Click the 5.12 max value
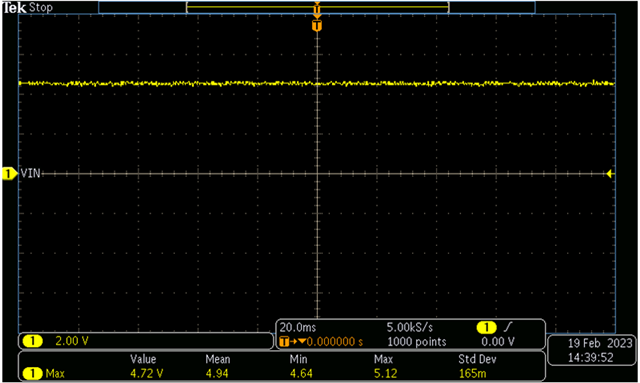The image size is (640, 383). point(385,373)
